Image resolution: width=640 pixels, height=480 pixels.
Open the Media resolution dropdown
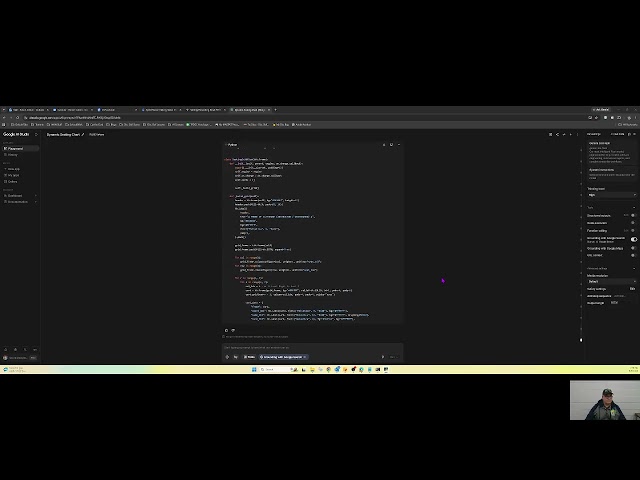611,282
